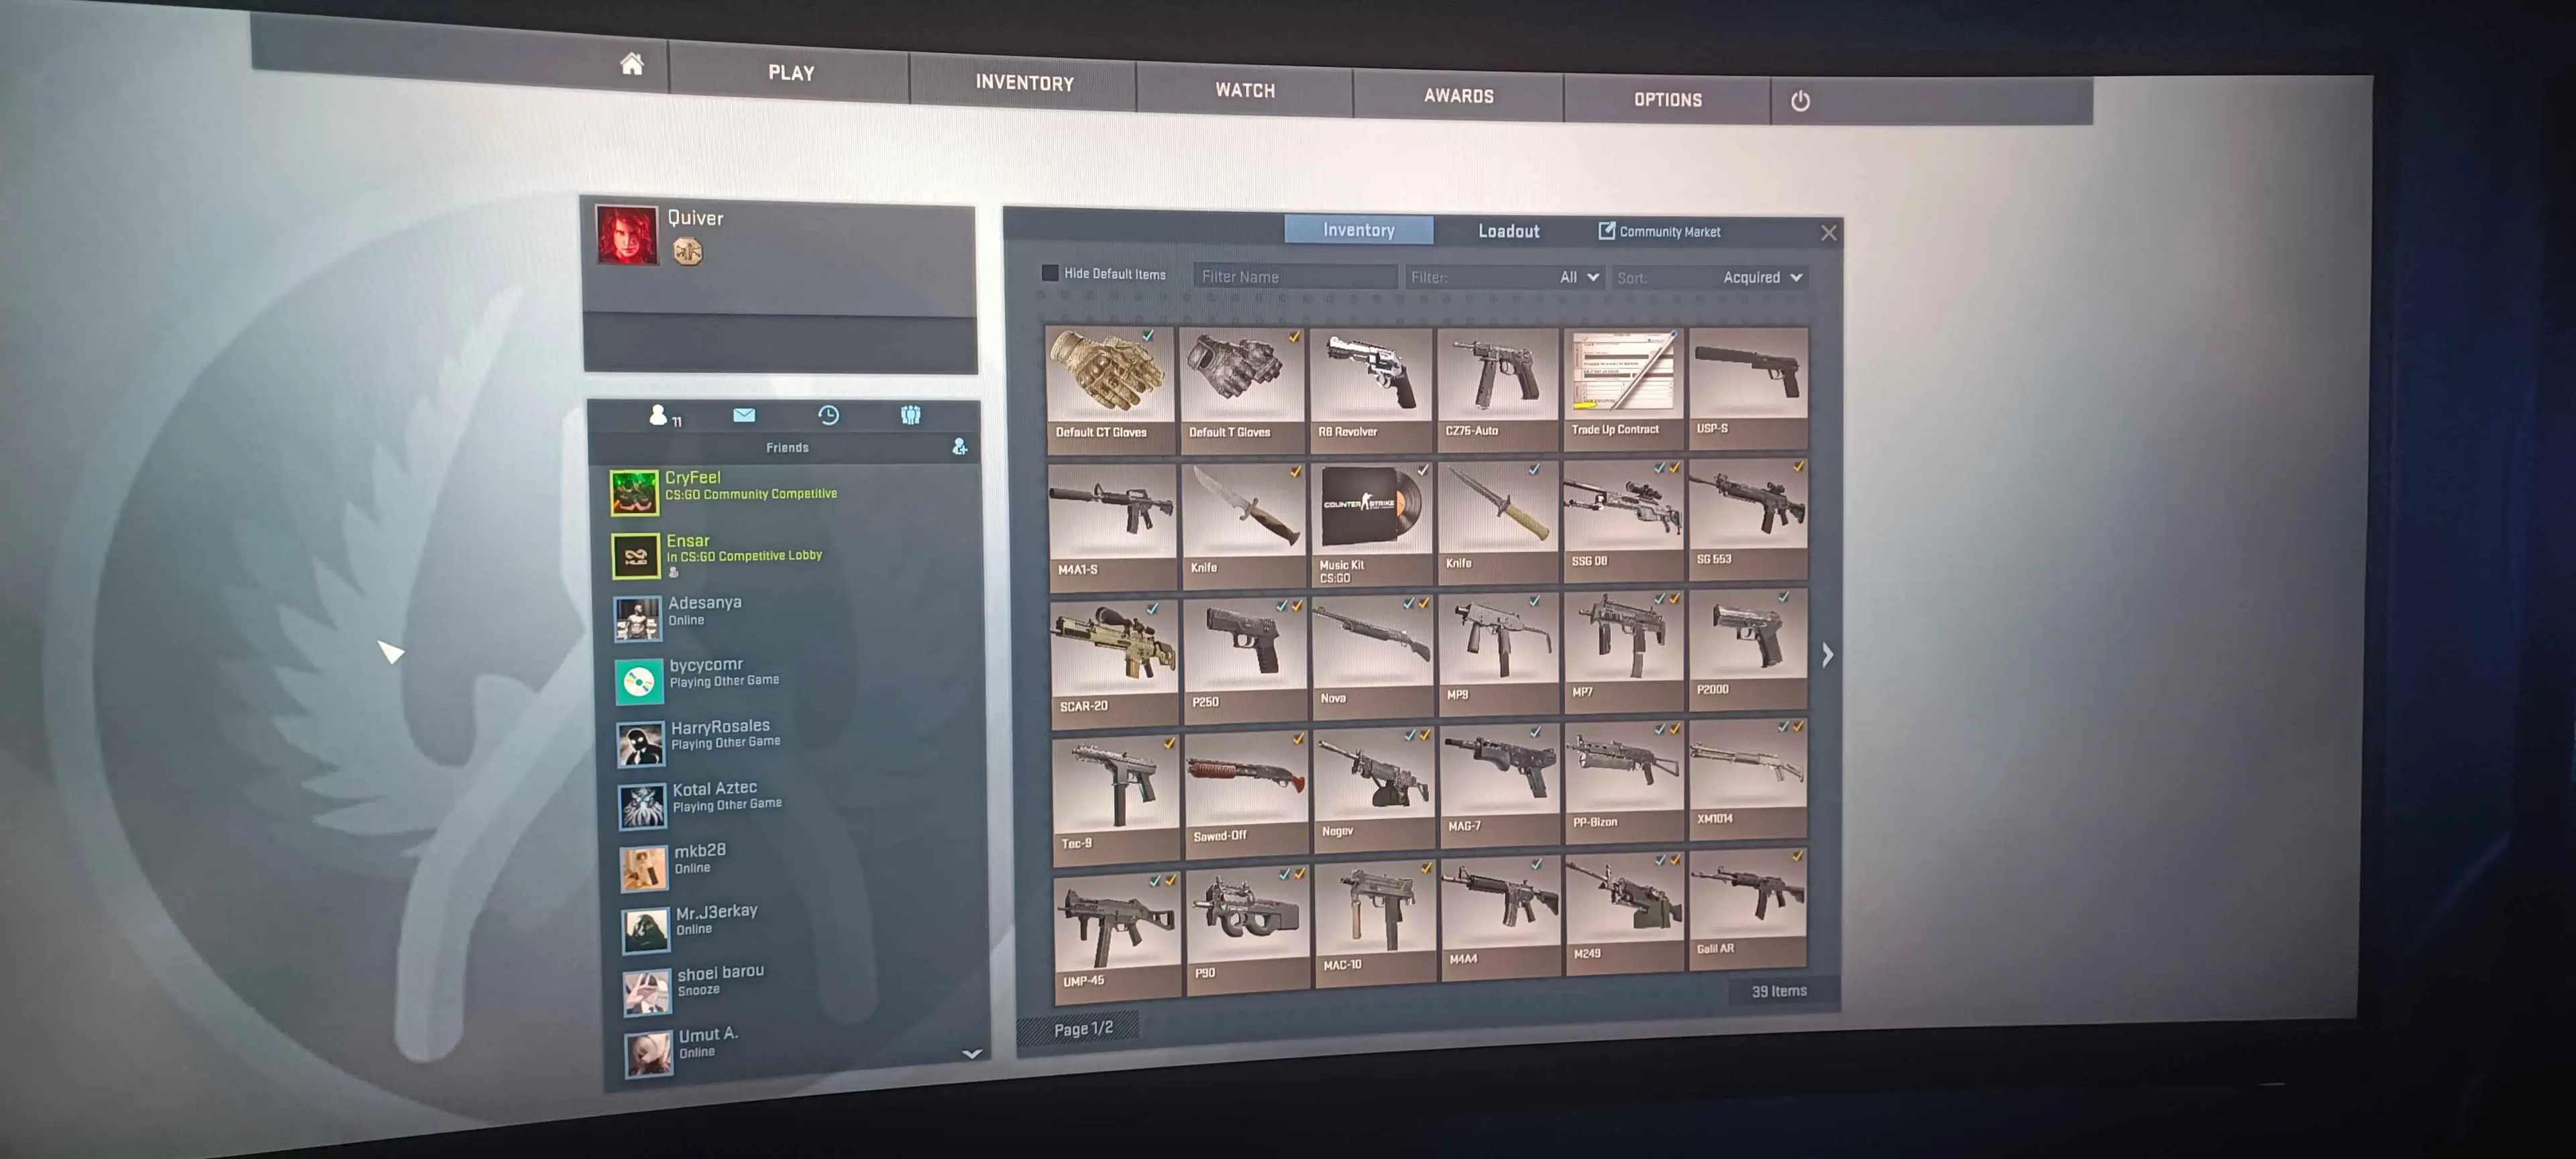Screen dimensions: 2576x1159
Task: Select the MP7 item
Action: [1623, 652]
